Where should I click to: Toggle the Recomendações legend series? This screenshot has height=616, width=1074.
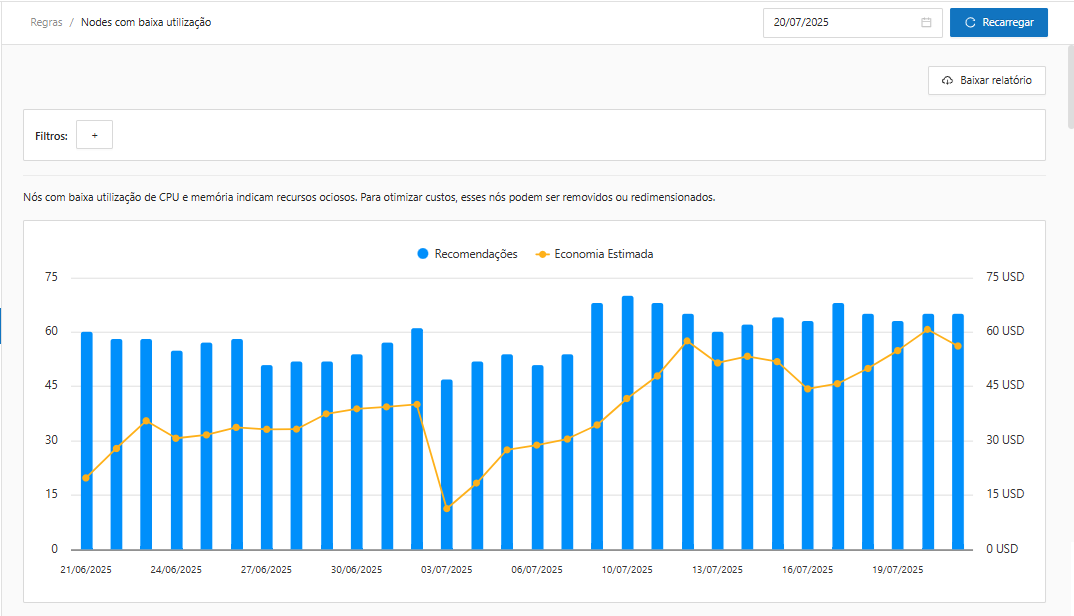pyautogui.click(x=467, y=254)
